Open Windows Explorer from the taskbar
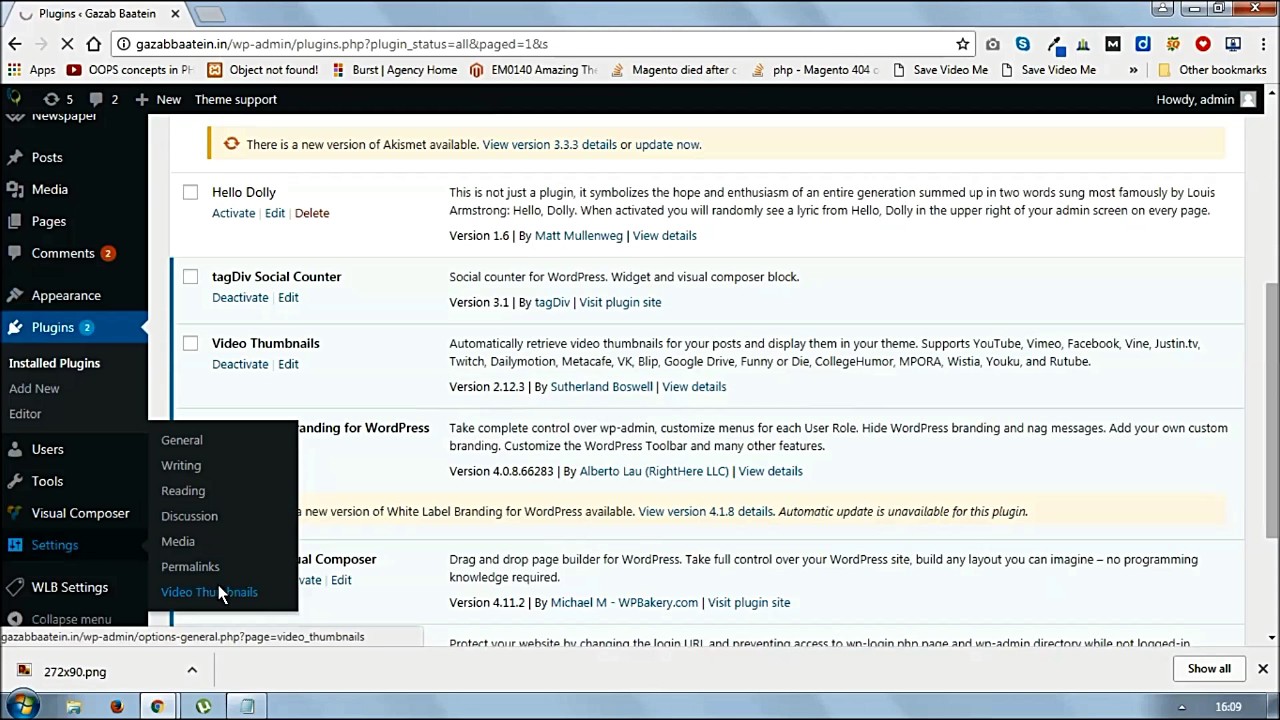Screen dimensions: 1280x720 [74, 706]
